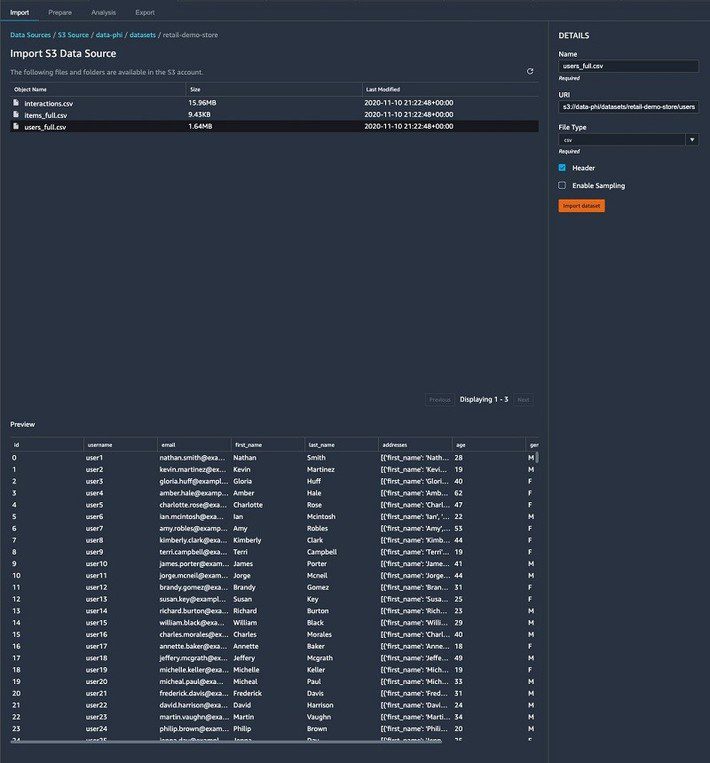The height and width of the screenshot is (763, 710).
Task: Click the william.black email cell
Action: point(193,622)
